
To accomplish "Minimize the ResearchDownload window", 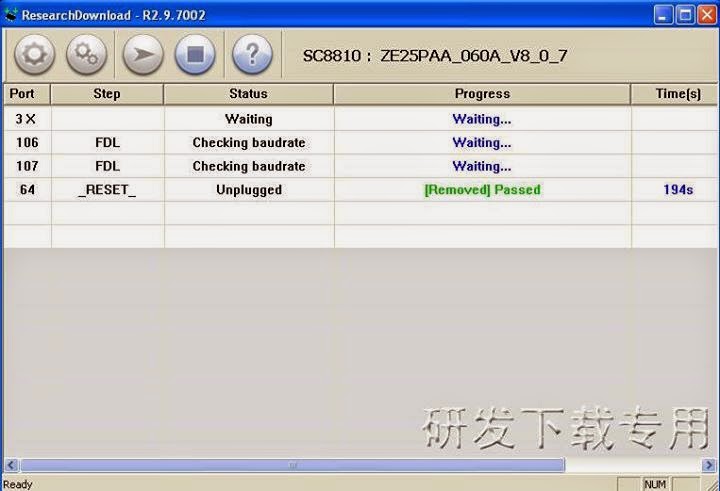I will pos(663,15).
